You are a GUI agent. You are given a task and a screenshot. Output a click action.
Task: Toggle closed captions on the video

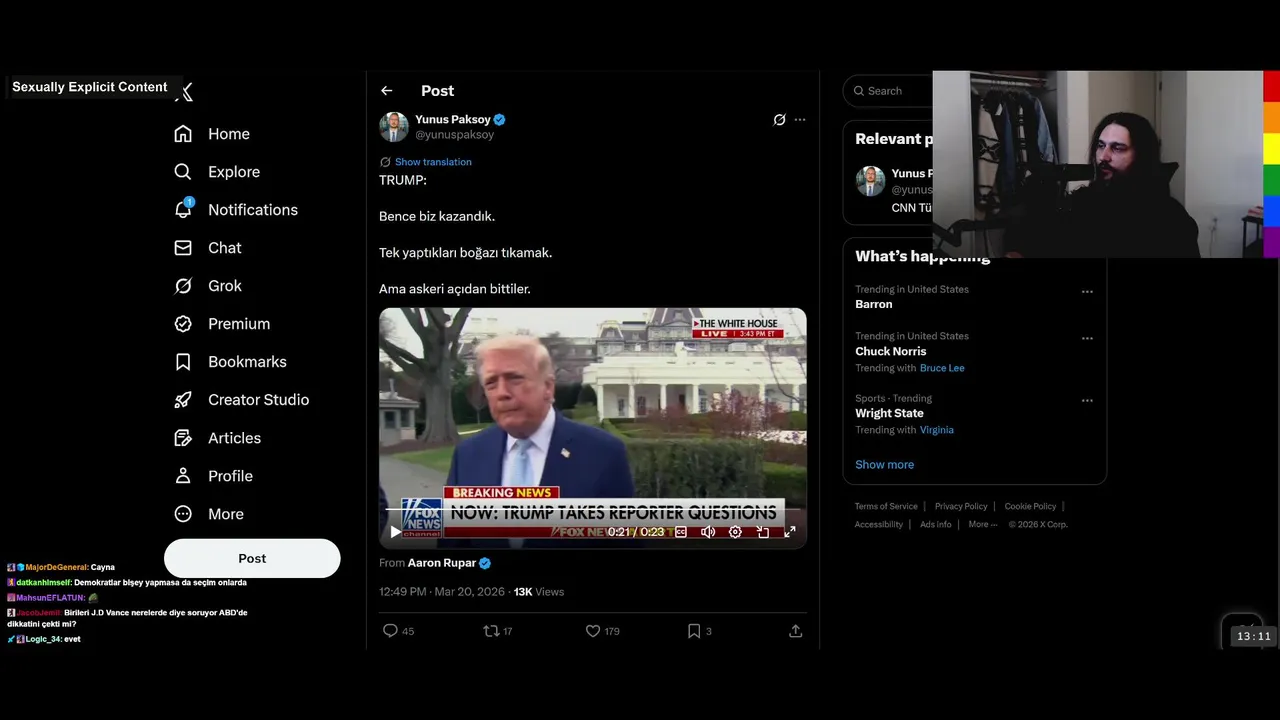681,532
